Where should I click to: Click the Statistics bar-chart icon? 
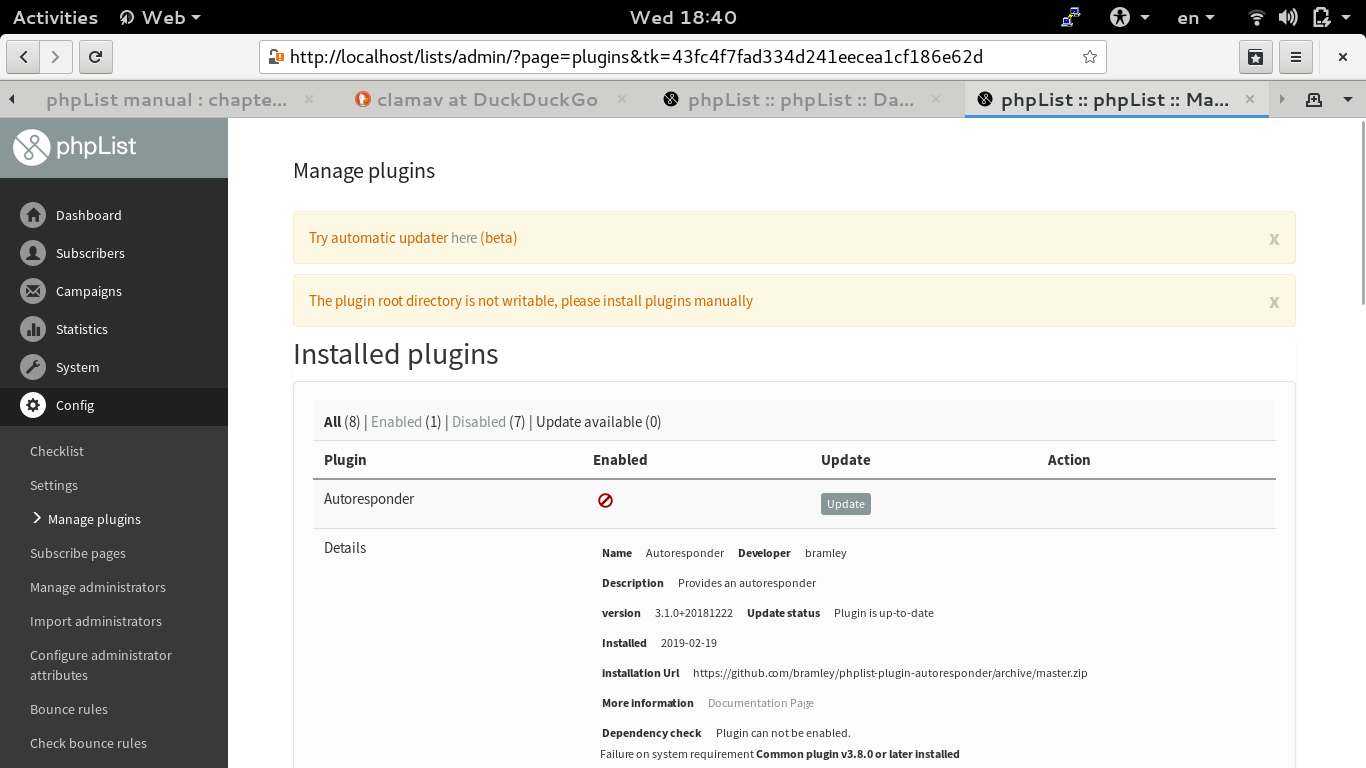tap(33, 329)
